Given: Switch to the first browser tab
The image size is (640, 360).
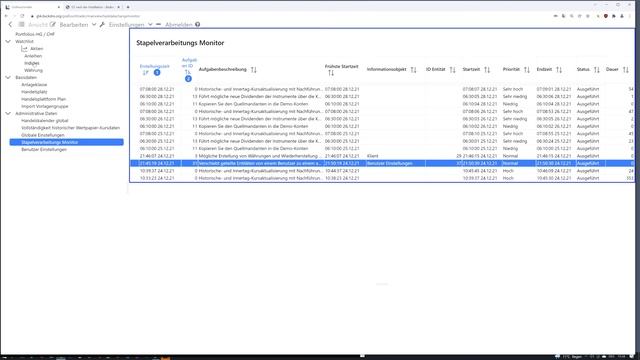Looking at the screenshot, I should click(32, 7).
